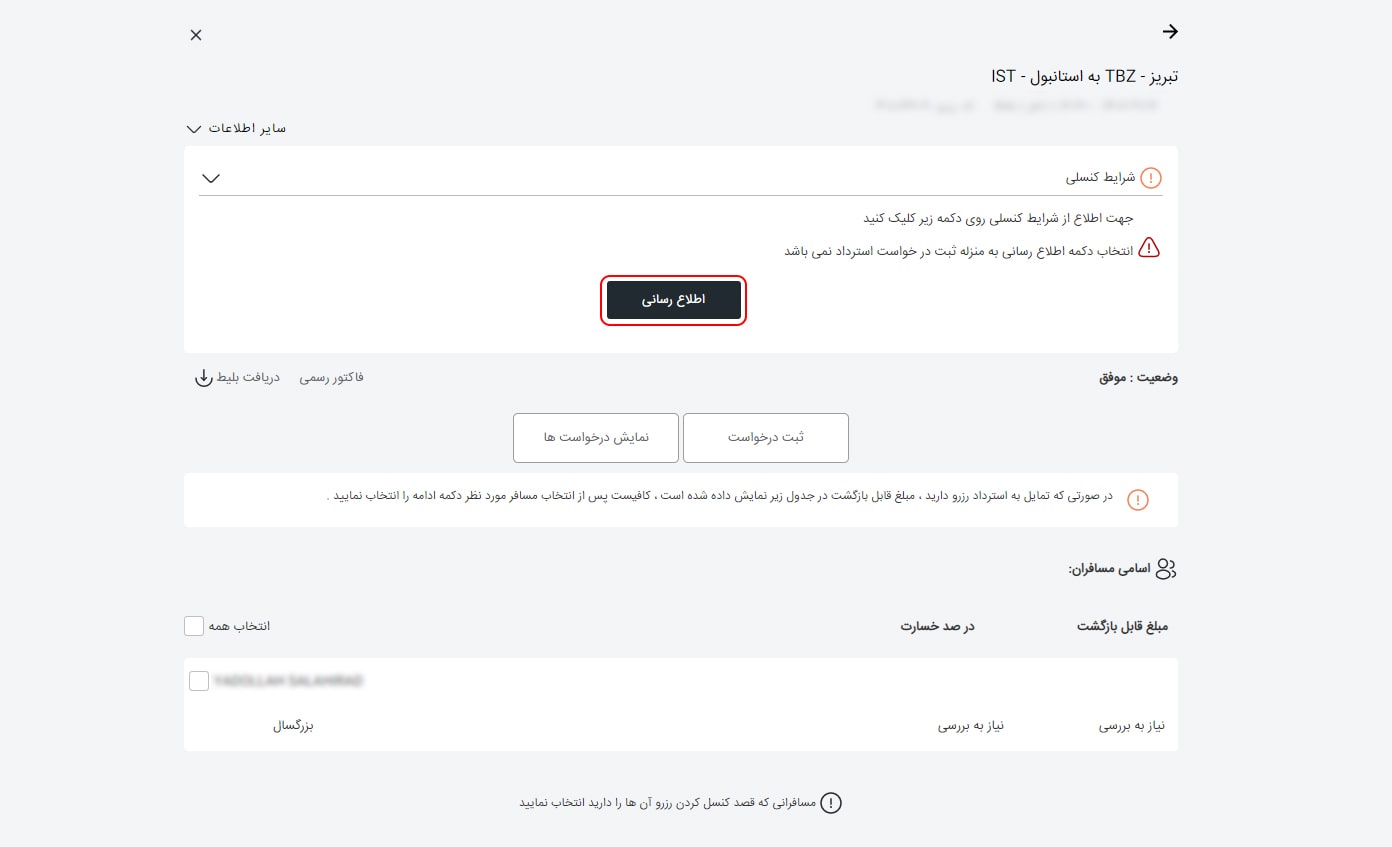1392x847 pixels.
Task: Select the first passenger's checkbox
Action: click(199, 680)
